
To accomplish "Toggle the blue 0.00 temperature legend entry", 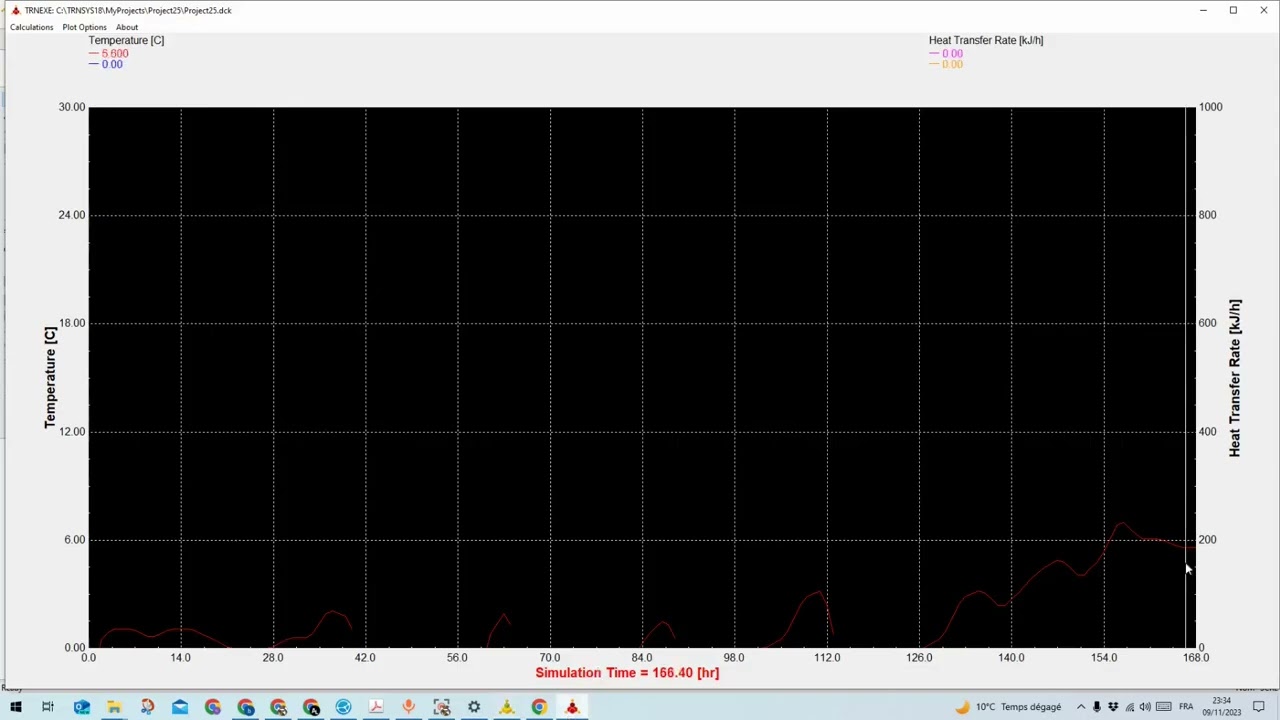I will point(106,64).
